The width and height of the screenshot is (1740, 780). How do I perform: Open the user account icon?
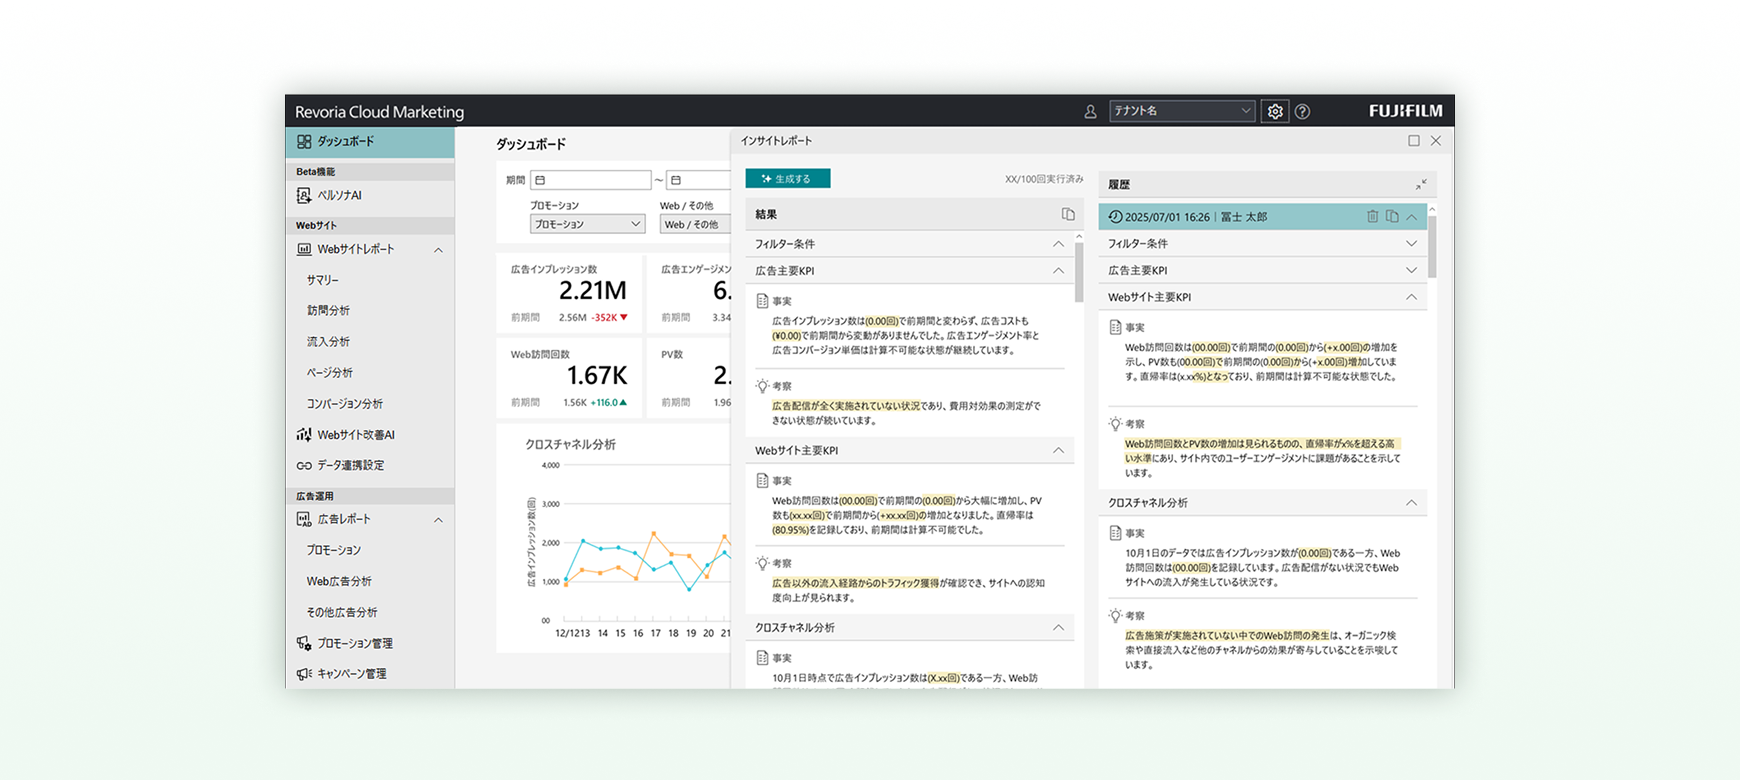point(1090,112)
